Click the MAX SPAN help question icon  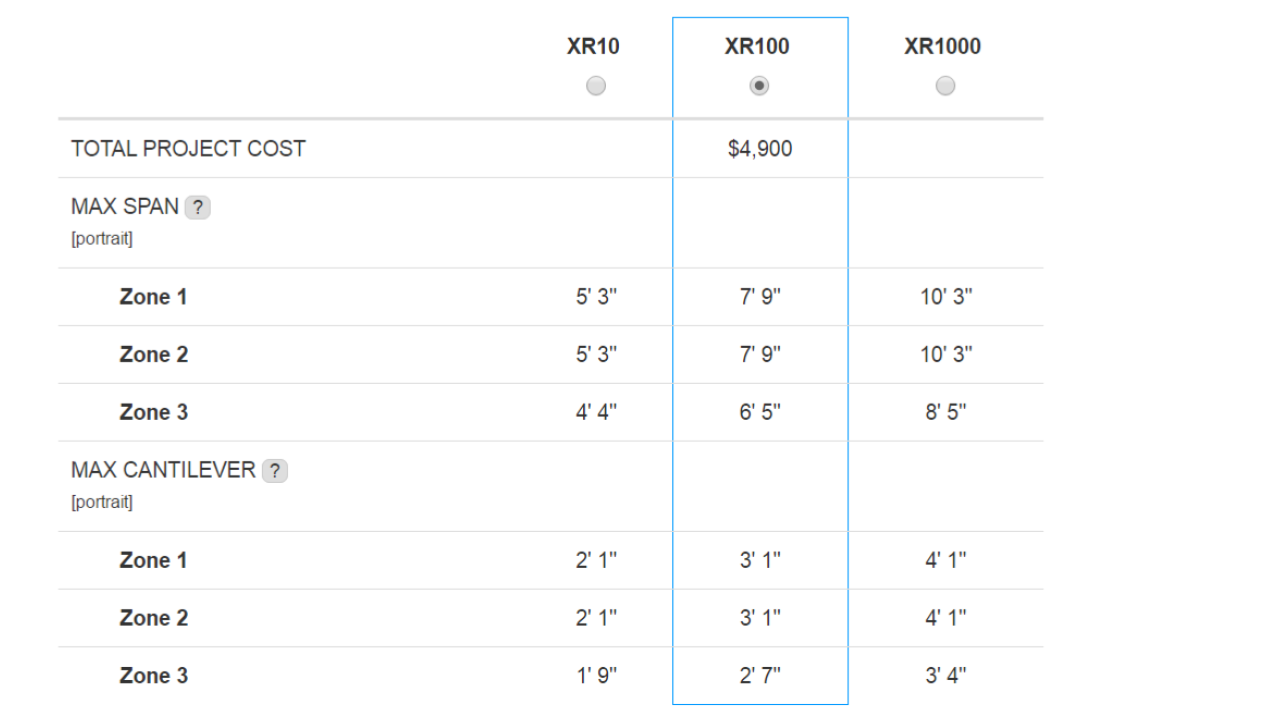click(x=198, y=208)
